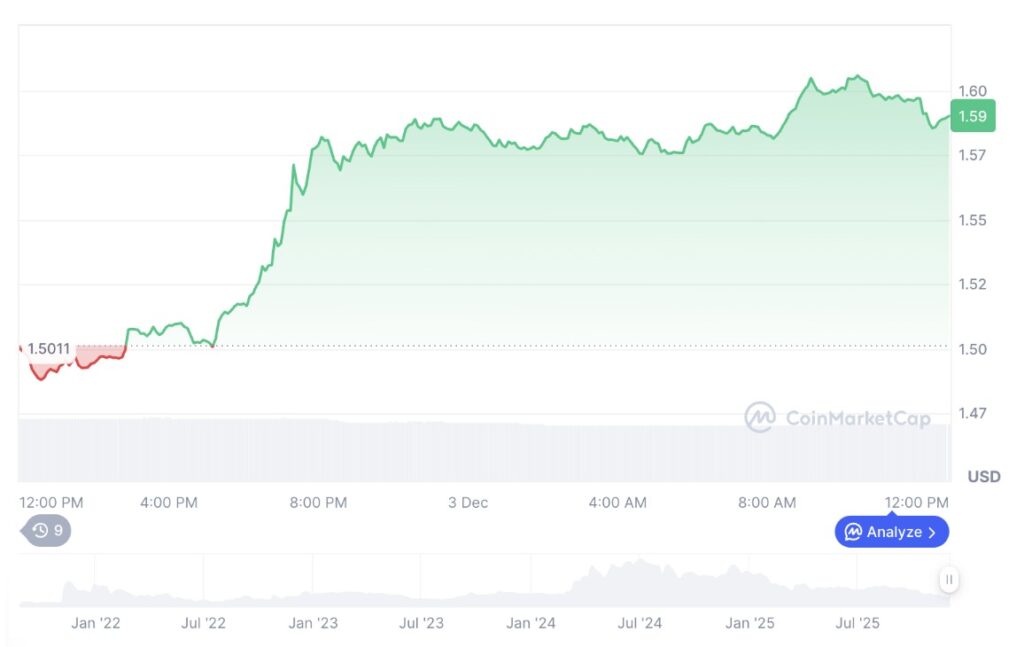Click the history events badge showing 9
1024x647 pixels.
[x=47, y=531]
